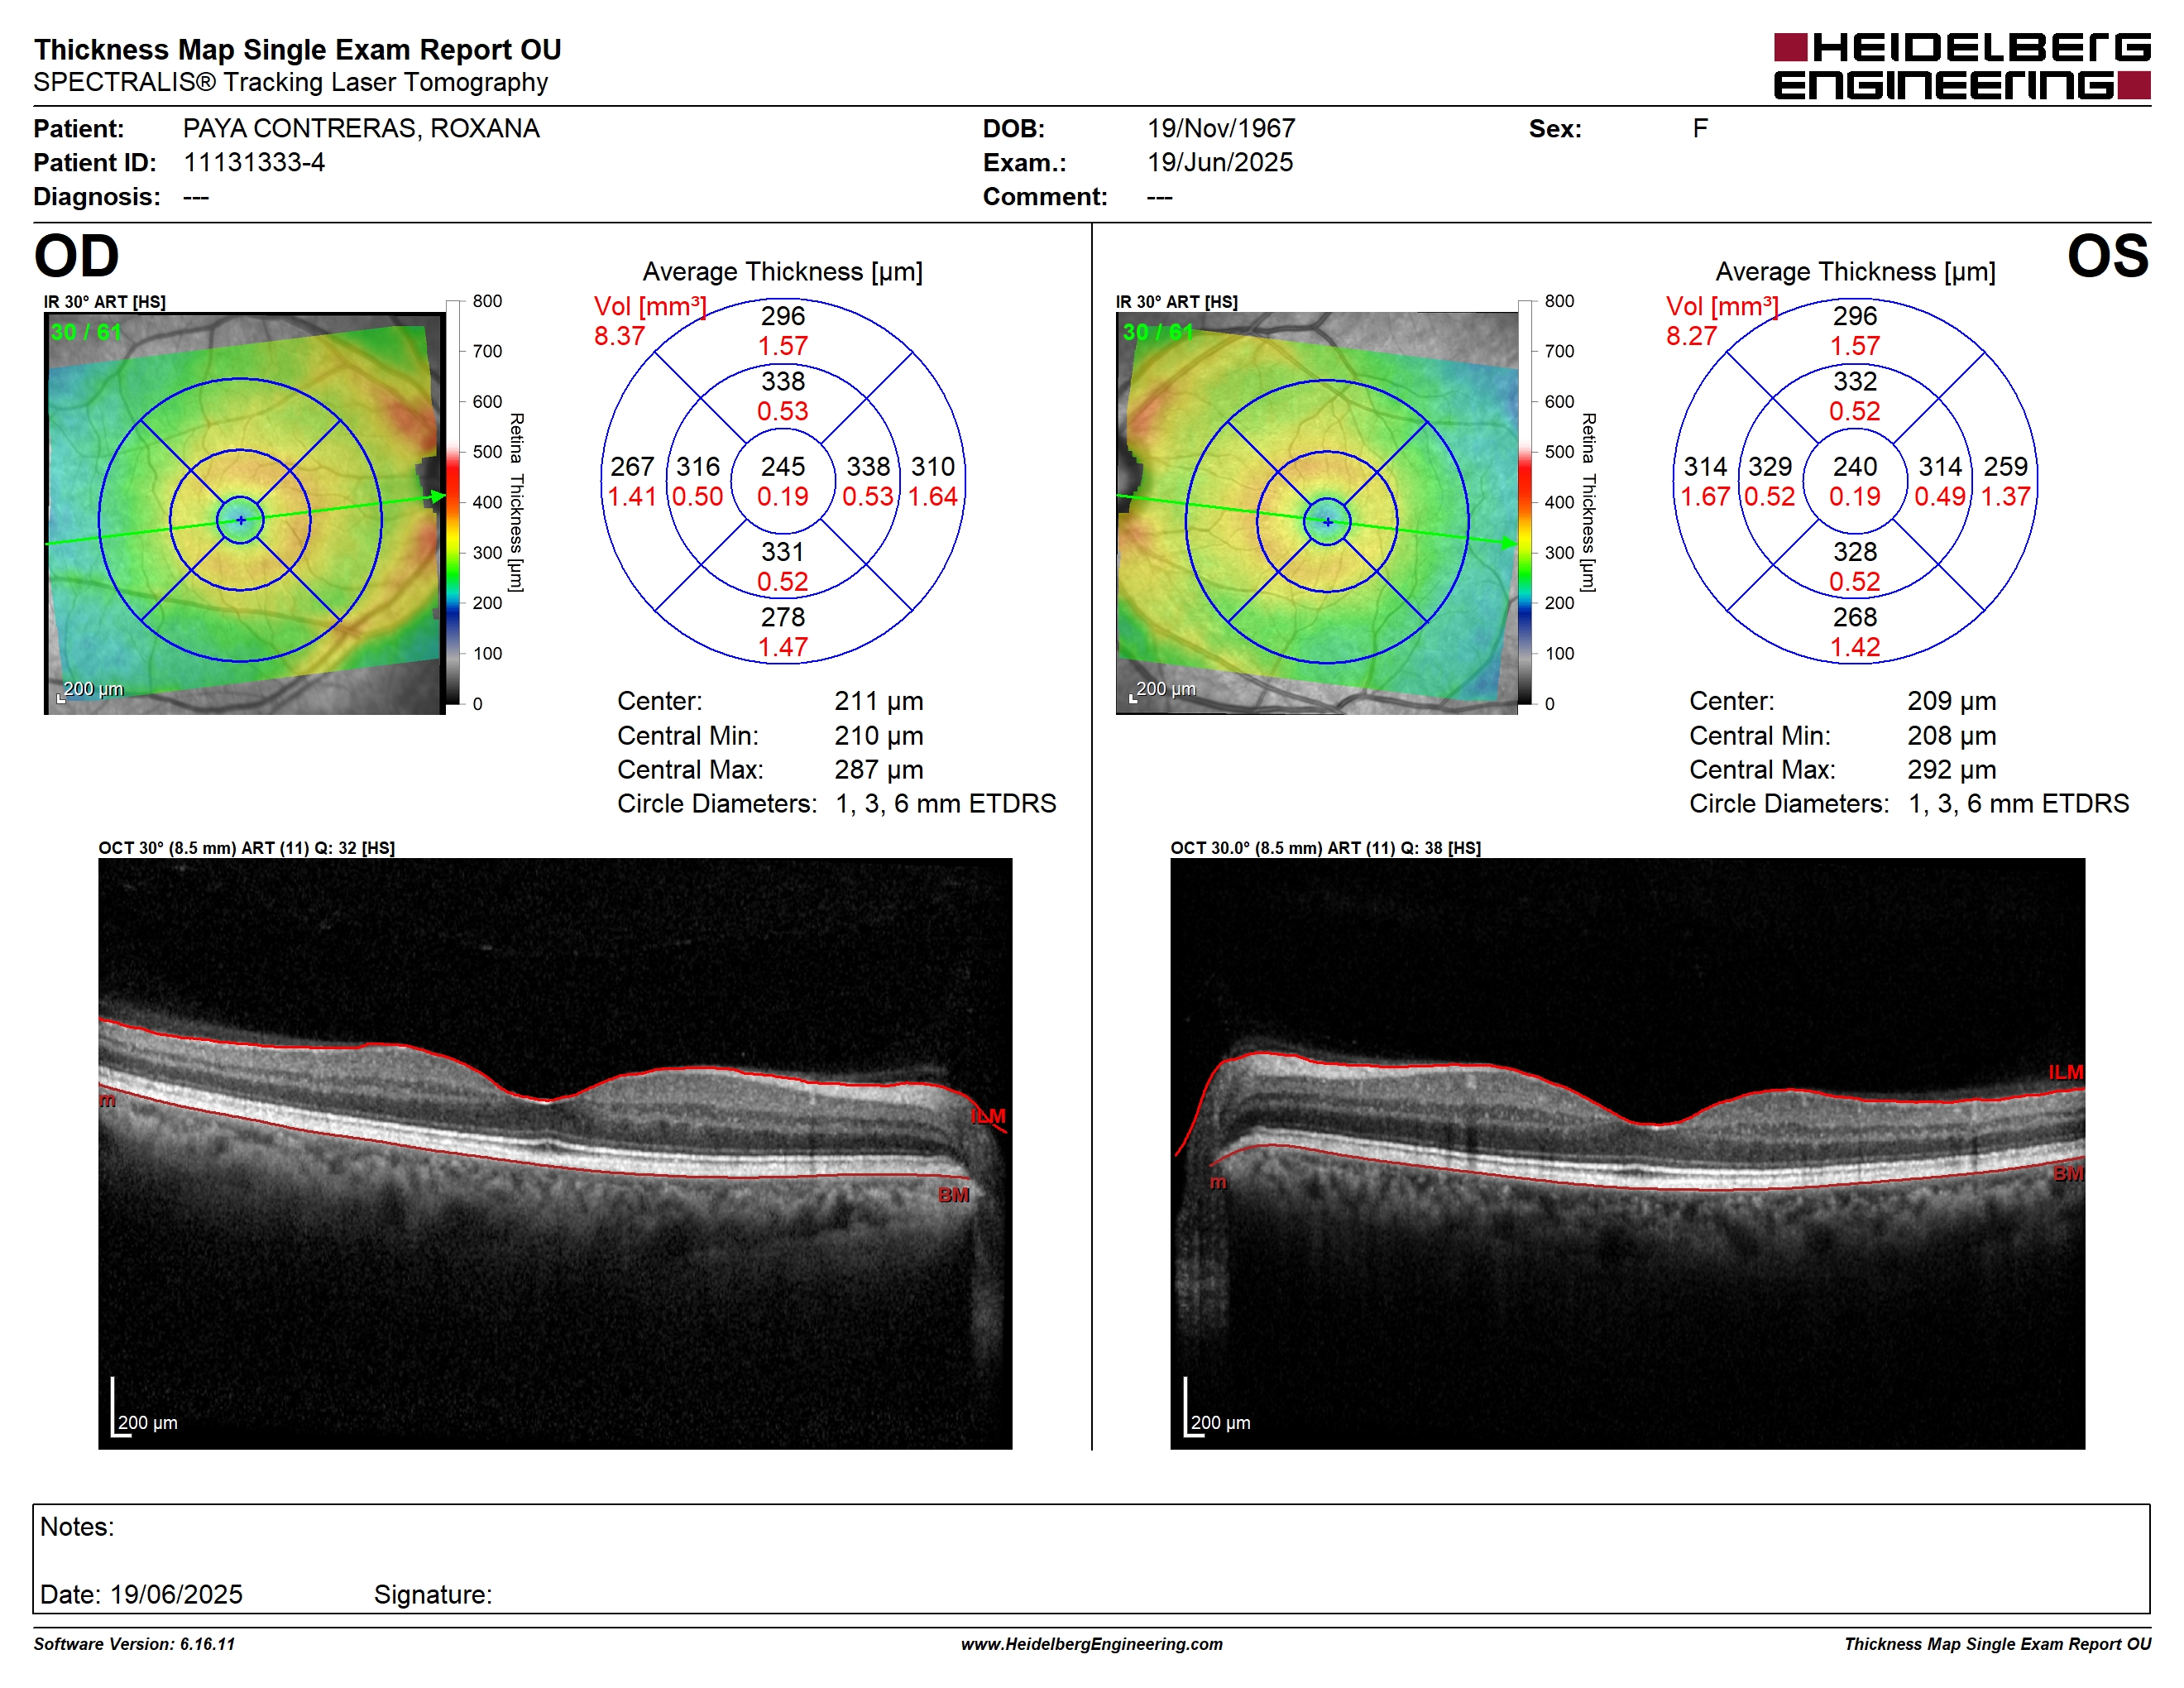This screenshot has width=2184, height=1688.
Task: Click the OD infrared fundus thickness map
Action: point(244,513)
